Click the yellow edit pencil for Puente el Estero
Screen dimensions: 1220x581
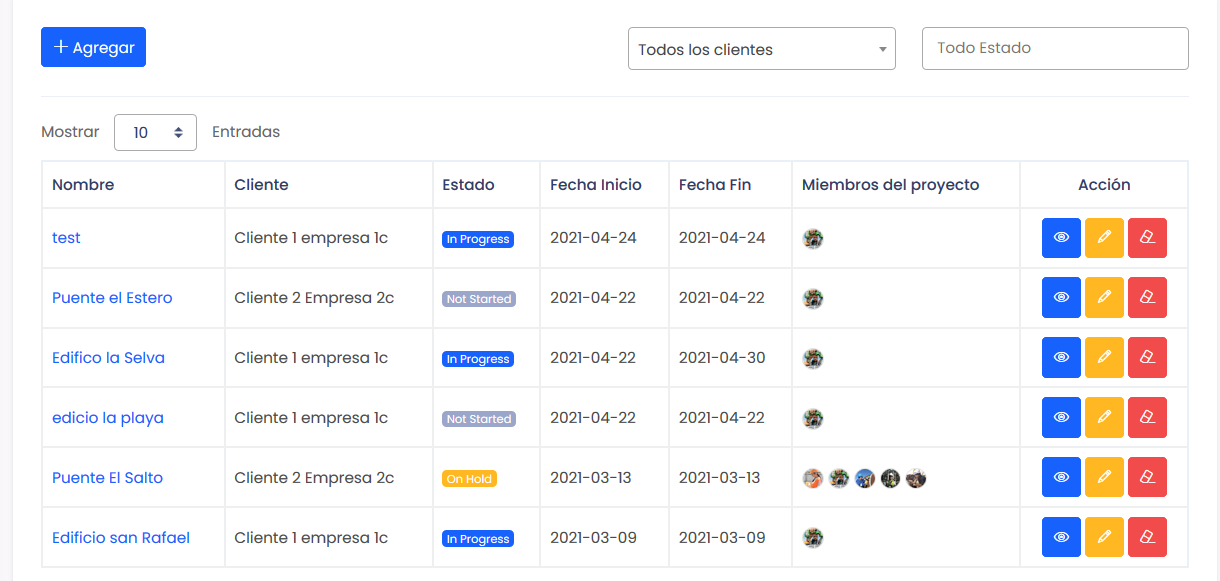(x=1104, y=298)
